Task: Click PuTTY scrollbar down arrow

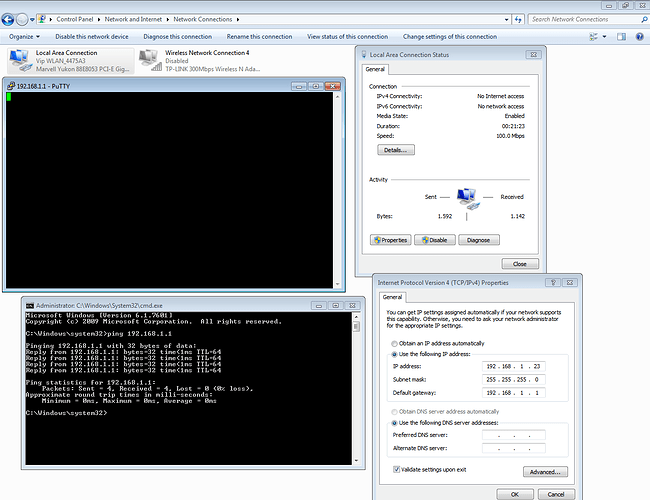Action: (338, 284)
